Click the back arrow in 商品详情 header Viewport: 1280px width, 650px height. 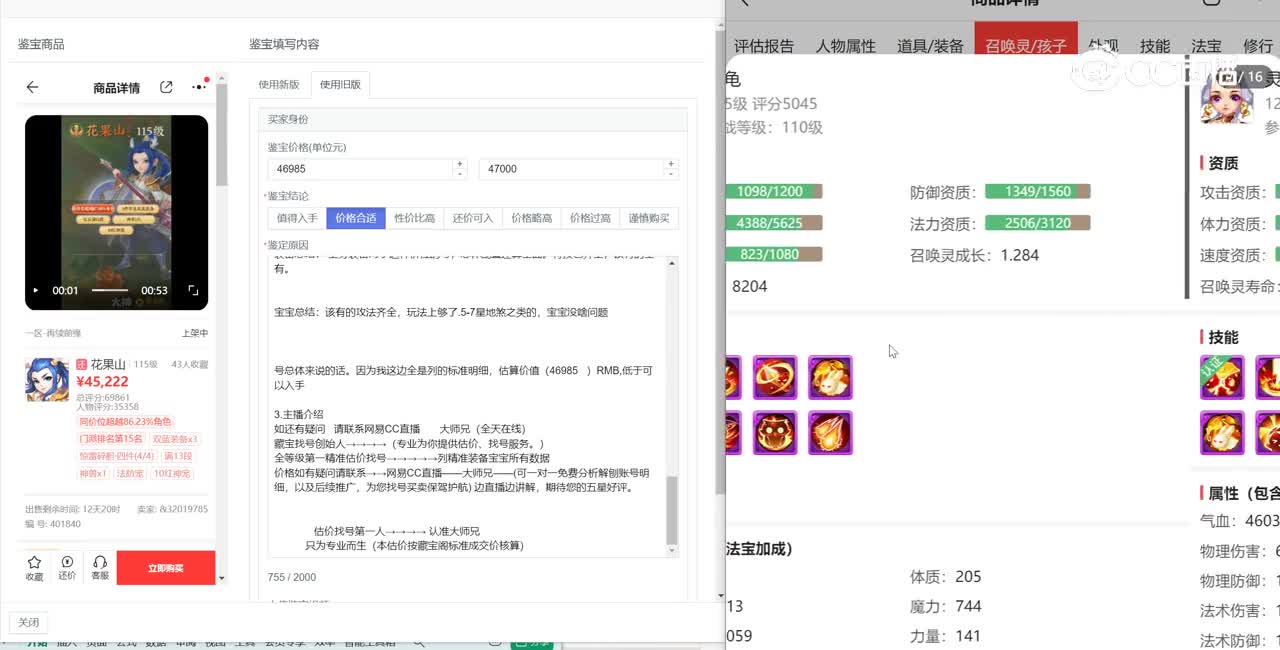coord(32,88)
